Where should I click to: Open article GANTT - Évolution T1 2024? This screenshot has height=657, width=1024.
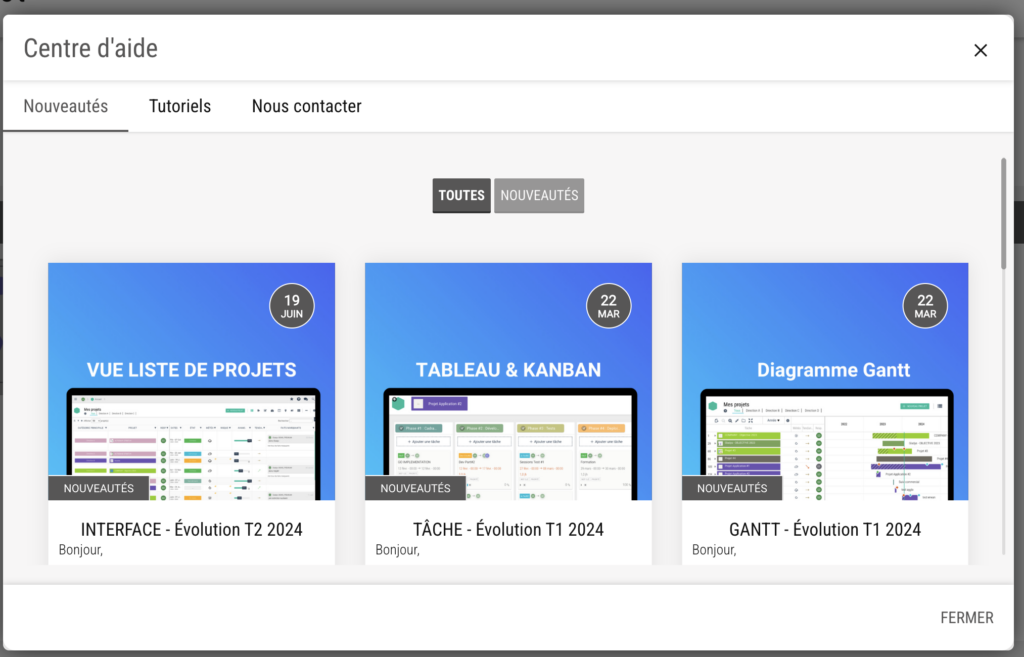click(x=825, y=529)
